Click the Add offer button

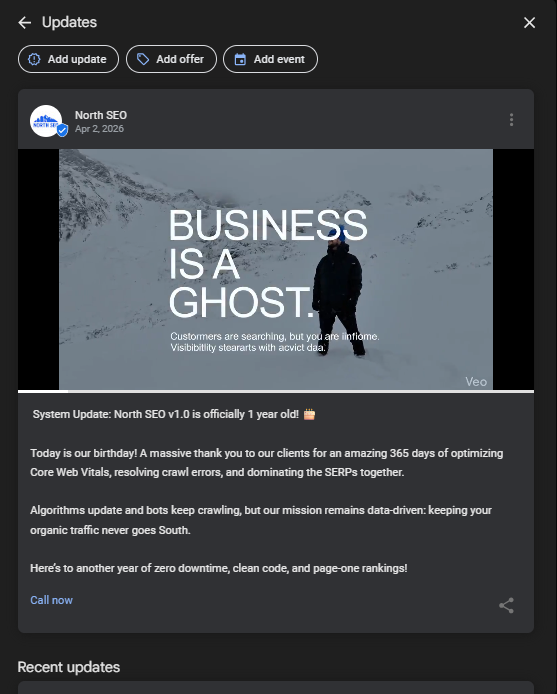(x=171, y=59)
